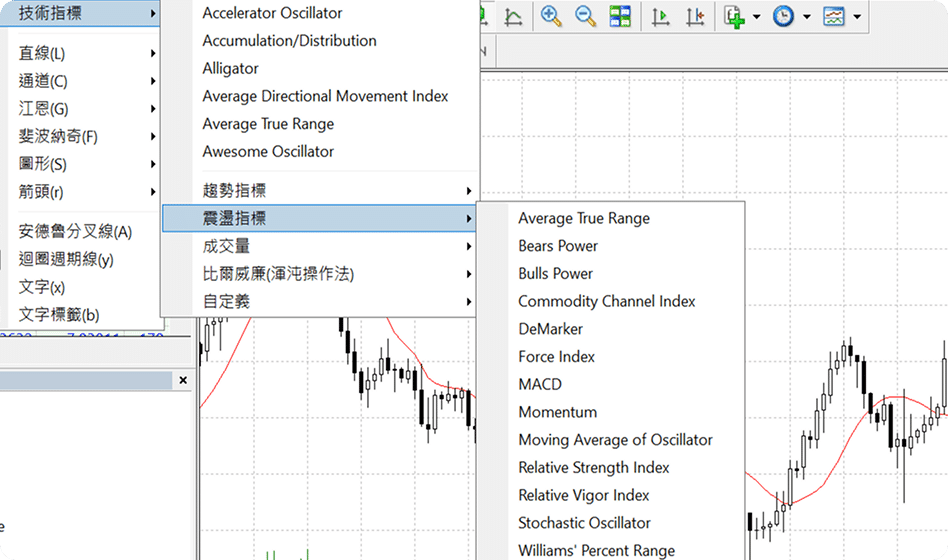Click the chart templates icon
The image size is (948, 560).
(x=834, y=16)
